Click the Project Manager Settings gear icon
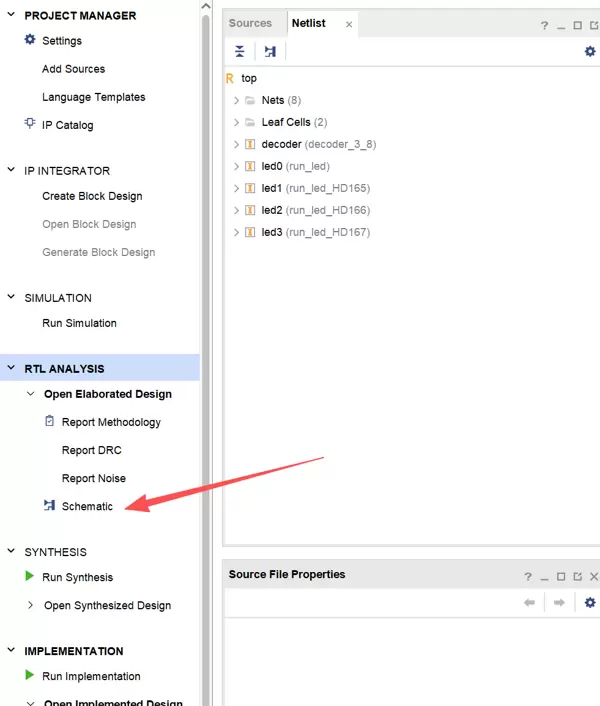Image resolution: width=600 pixels, height=706 pixels. (30, 41)
